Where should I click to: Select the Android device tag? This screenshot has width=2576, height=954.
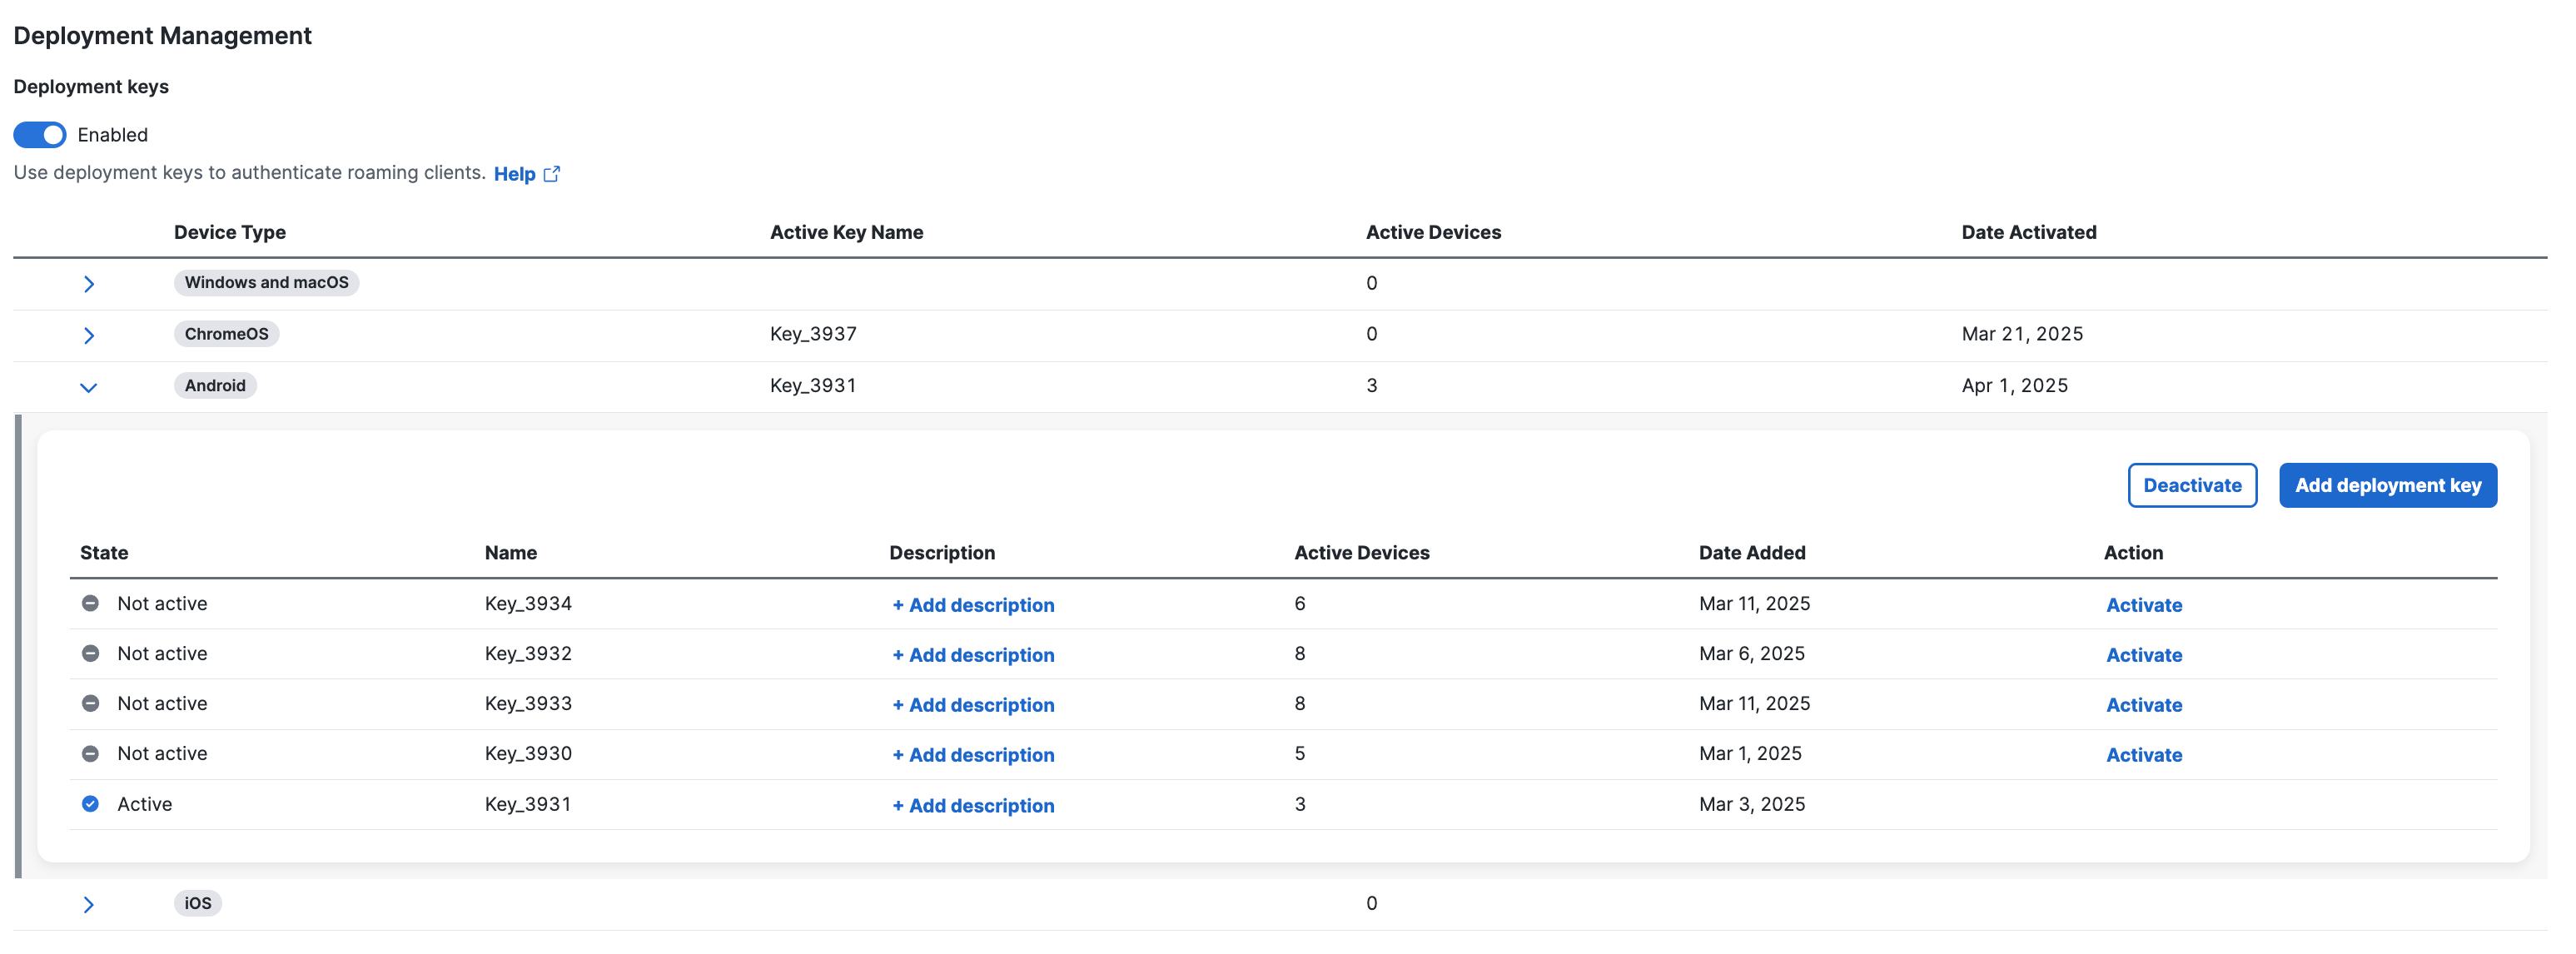click(x=215, y=386)
